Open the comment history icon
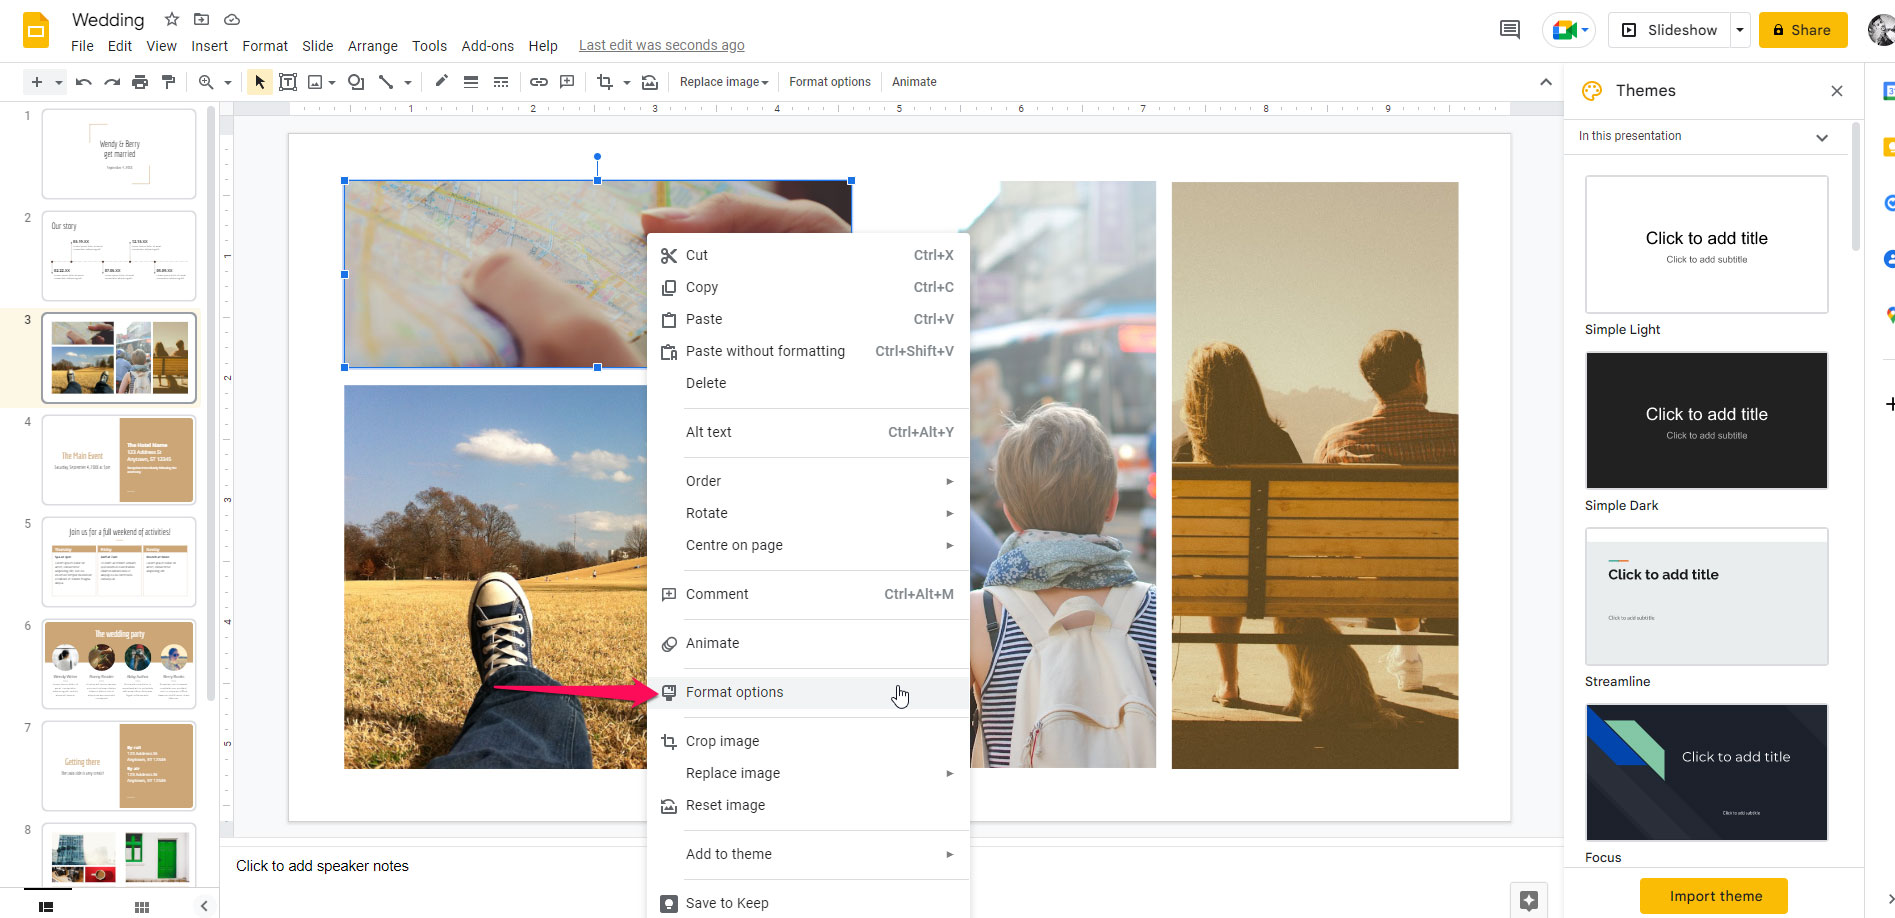1895x918 pixels. coord(1510,30)
